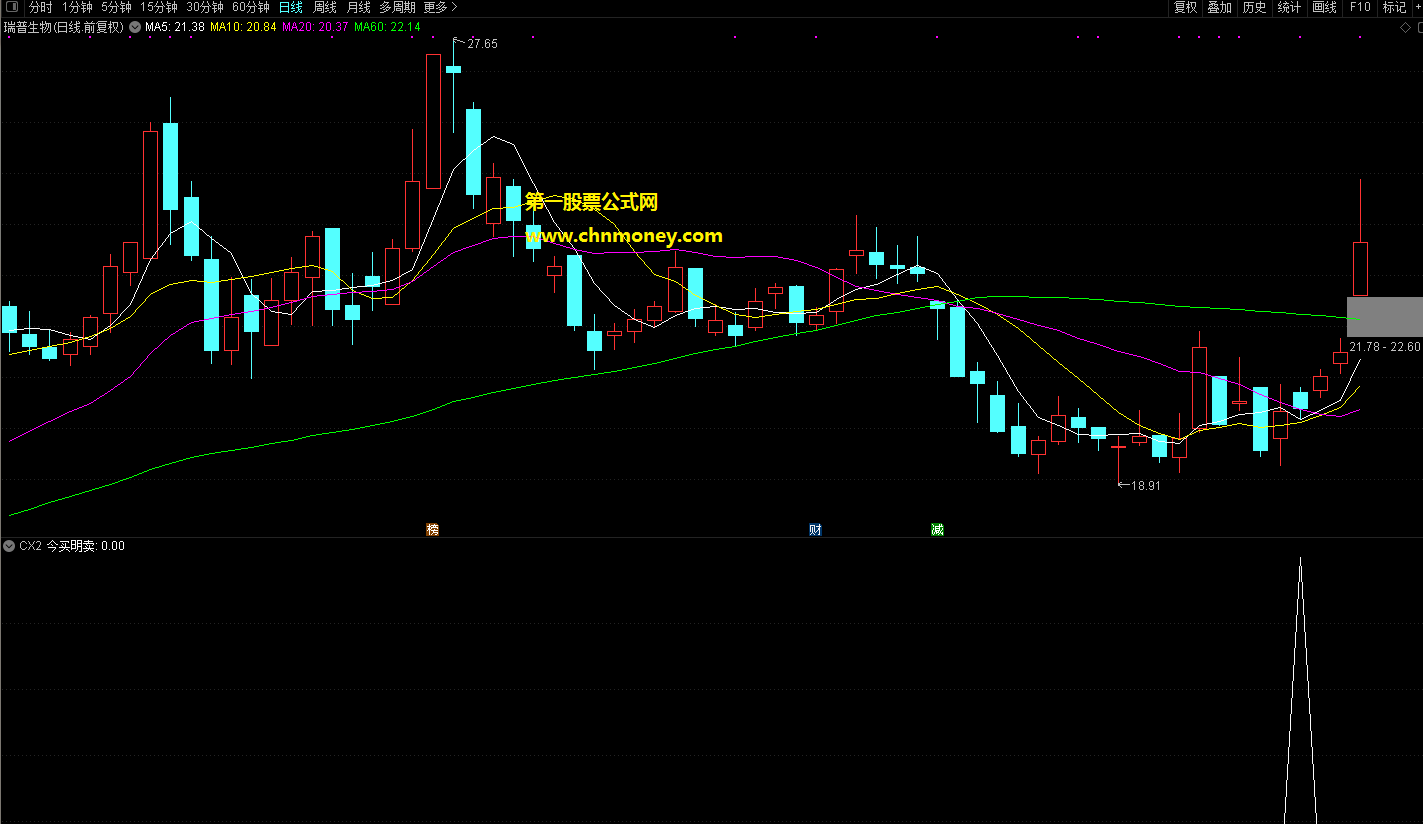Expand the main chart indicator dropdown arrow
Image resolution: width=1423 pixels, height=824 pixels.
pyautogui.click(x=135, y=27)
